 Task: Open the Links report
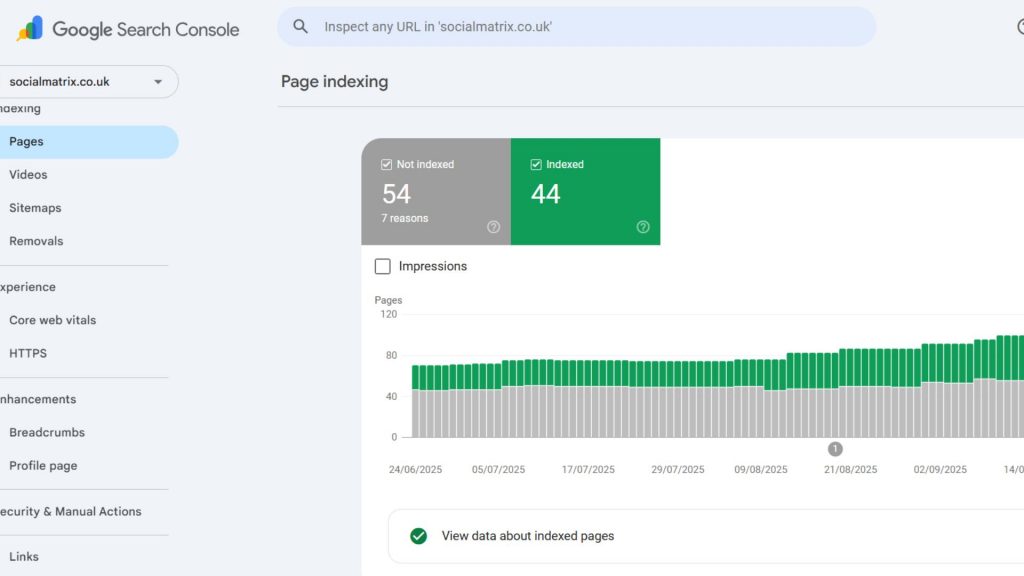pyautogui.click(x=24, y=557)
